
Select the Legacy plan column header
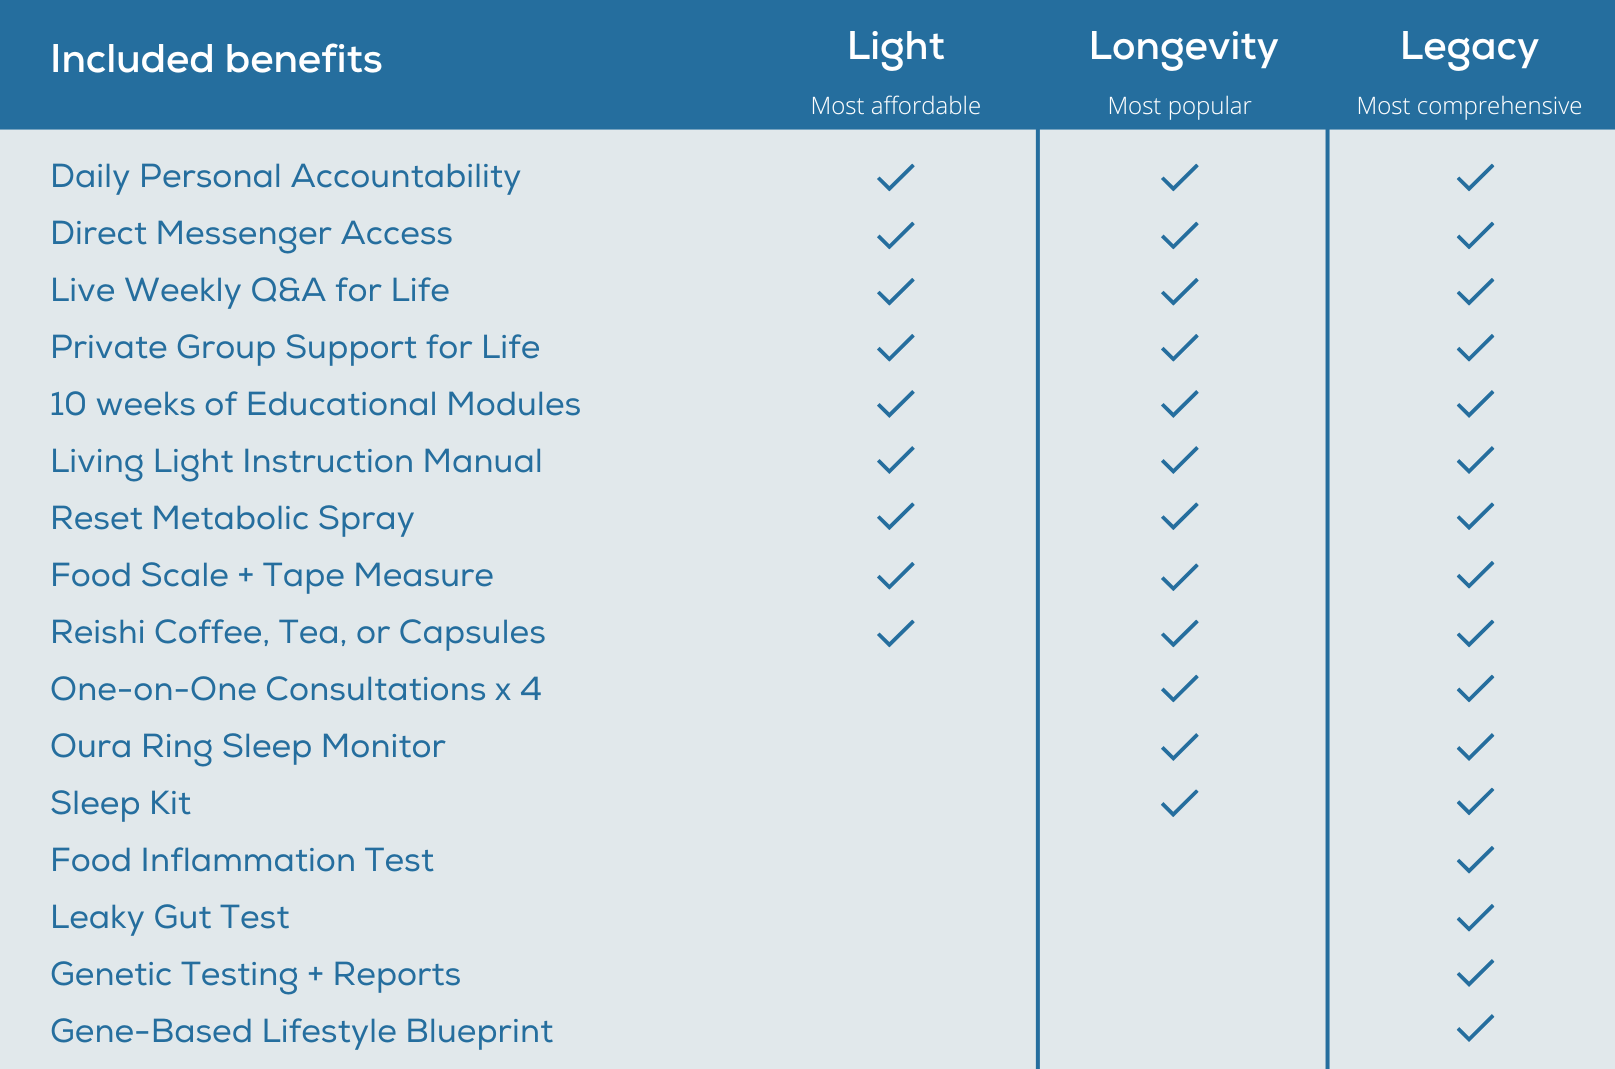1468,47
